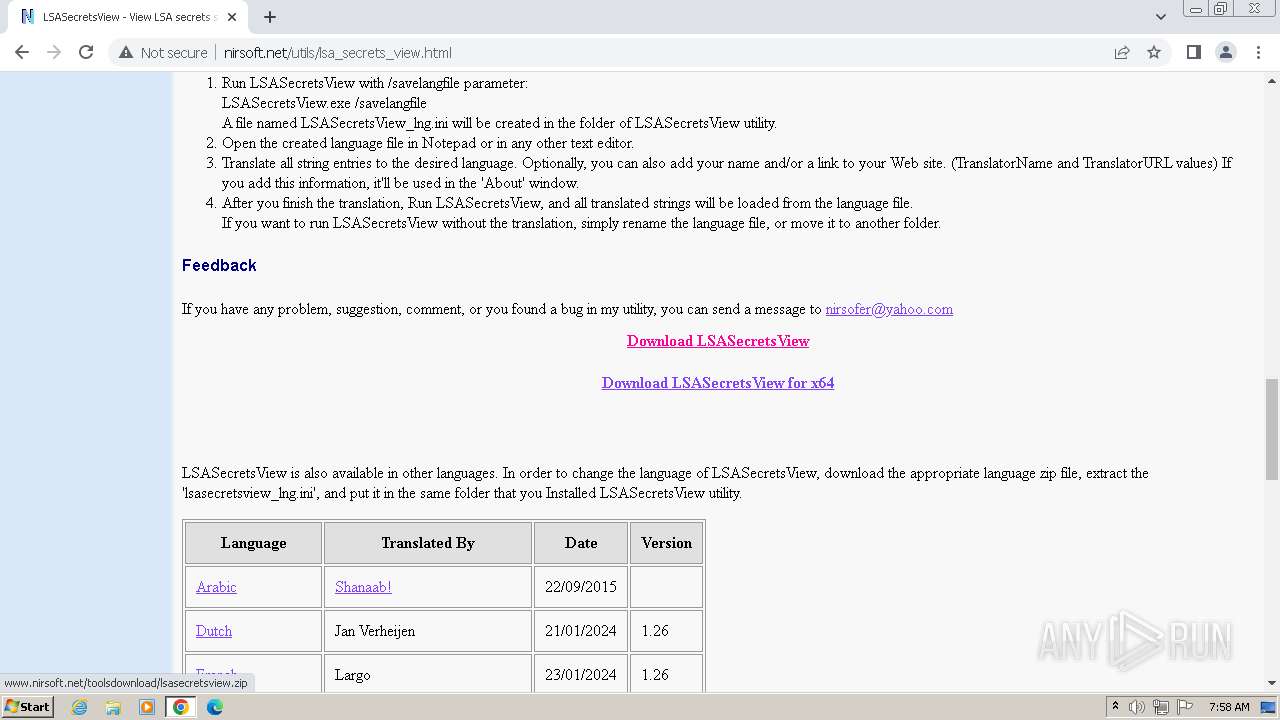
Task: Expand the tab search dropdown
Action: pyautogui.click(x=1160, y=17)
